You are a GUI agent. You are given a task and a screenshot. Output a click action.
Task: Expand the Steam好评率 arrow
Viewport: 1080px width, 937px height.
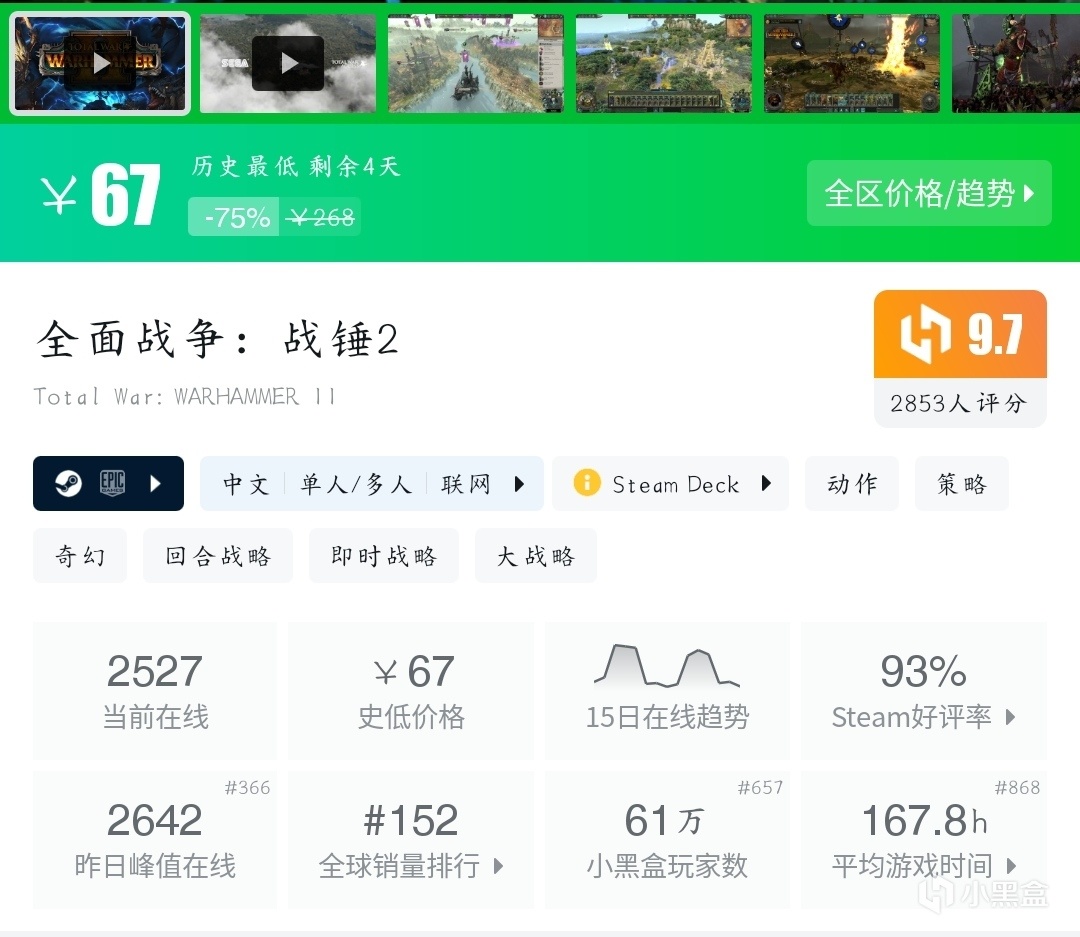(1010, 717)
